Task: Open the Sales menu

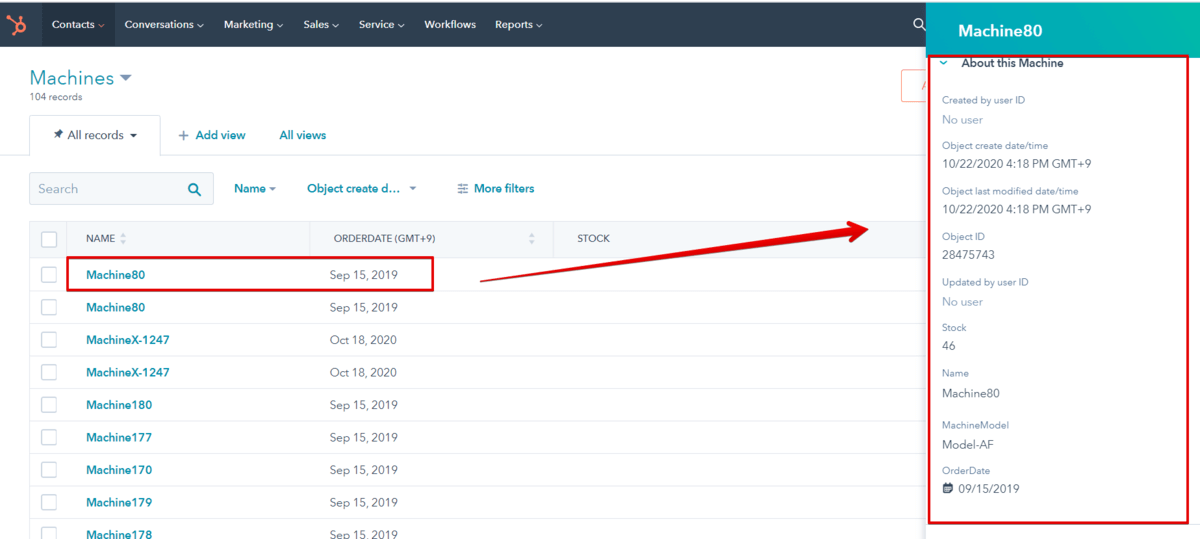Action: tap(321, 25)
